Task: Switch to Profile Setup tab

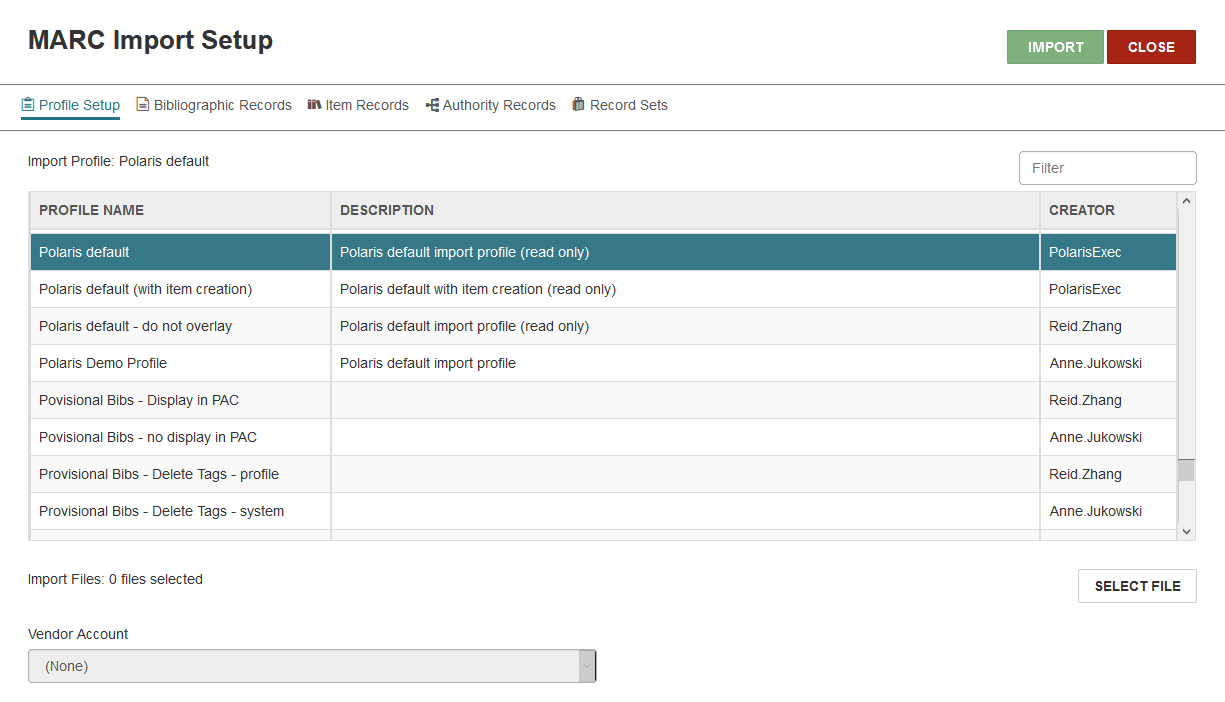Action: pyautogui.click(x=70, y=105)
